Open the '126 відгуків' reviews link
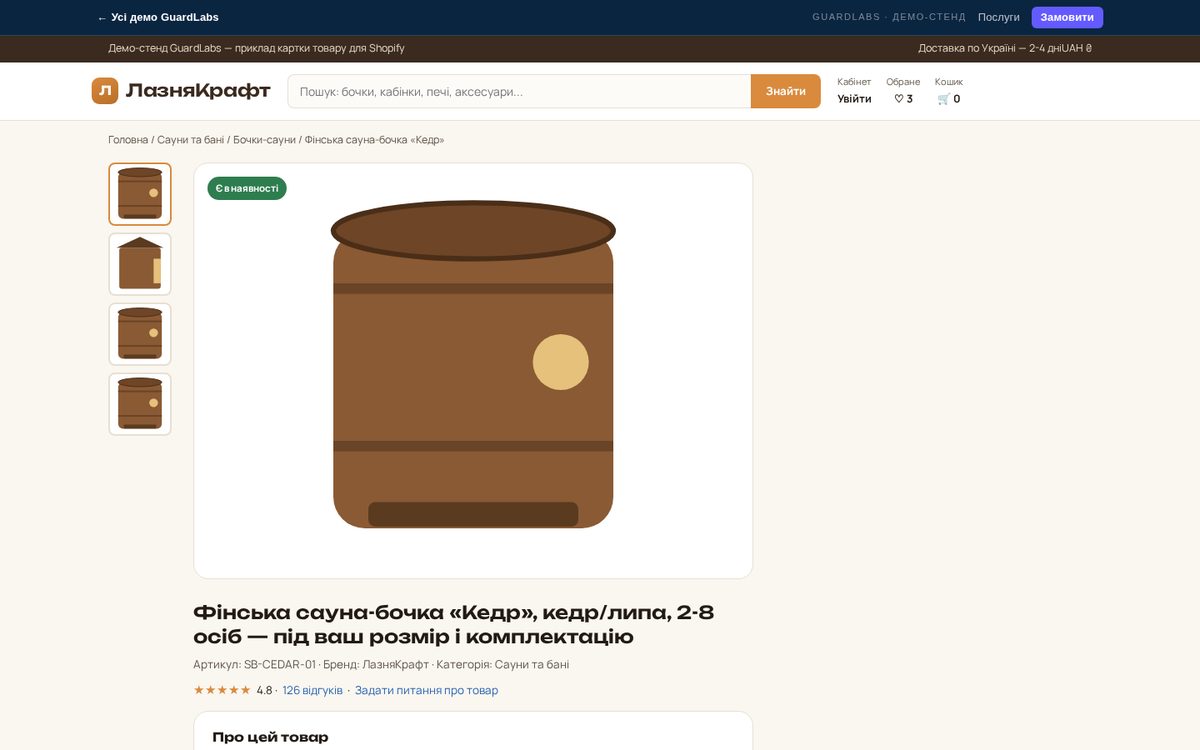1200x750 pixels. pyautogui.click(x=312, y=690)
